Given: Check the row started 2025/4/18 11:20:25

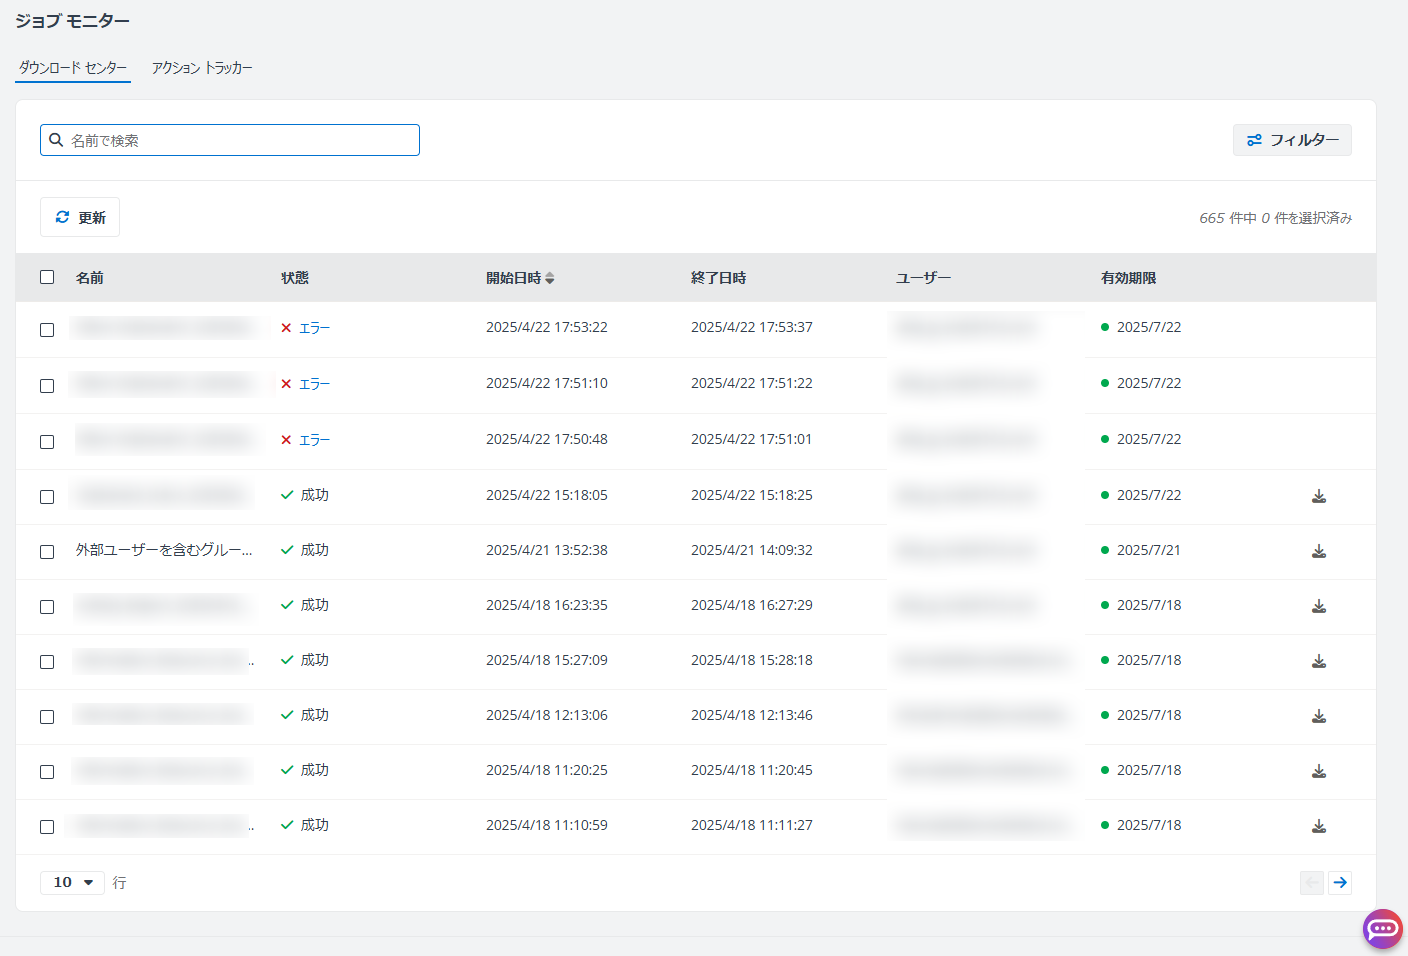Looking at the screenshot, I should (x=47, y=772).
